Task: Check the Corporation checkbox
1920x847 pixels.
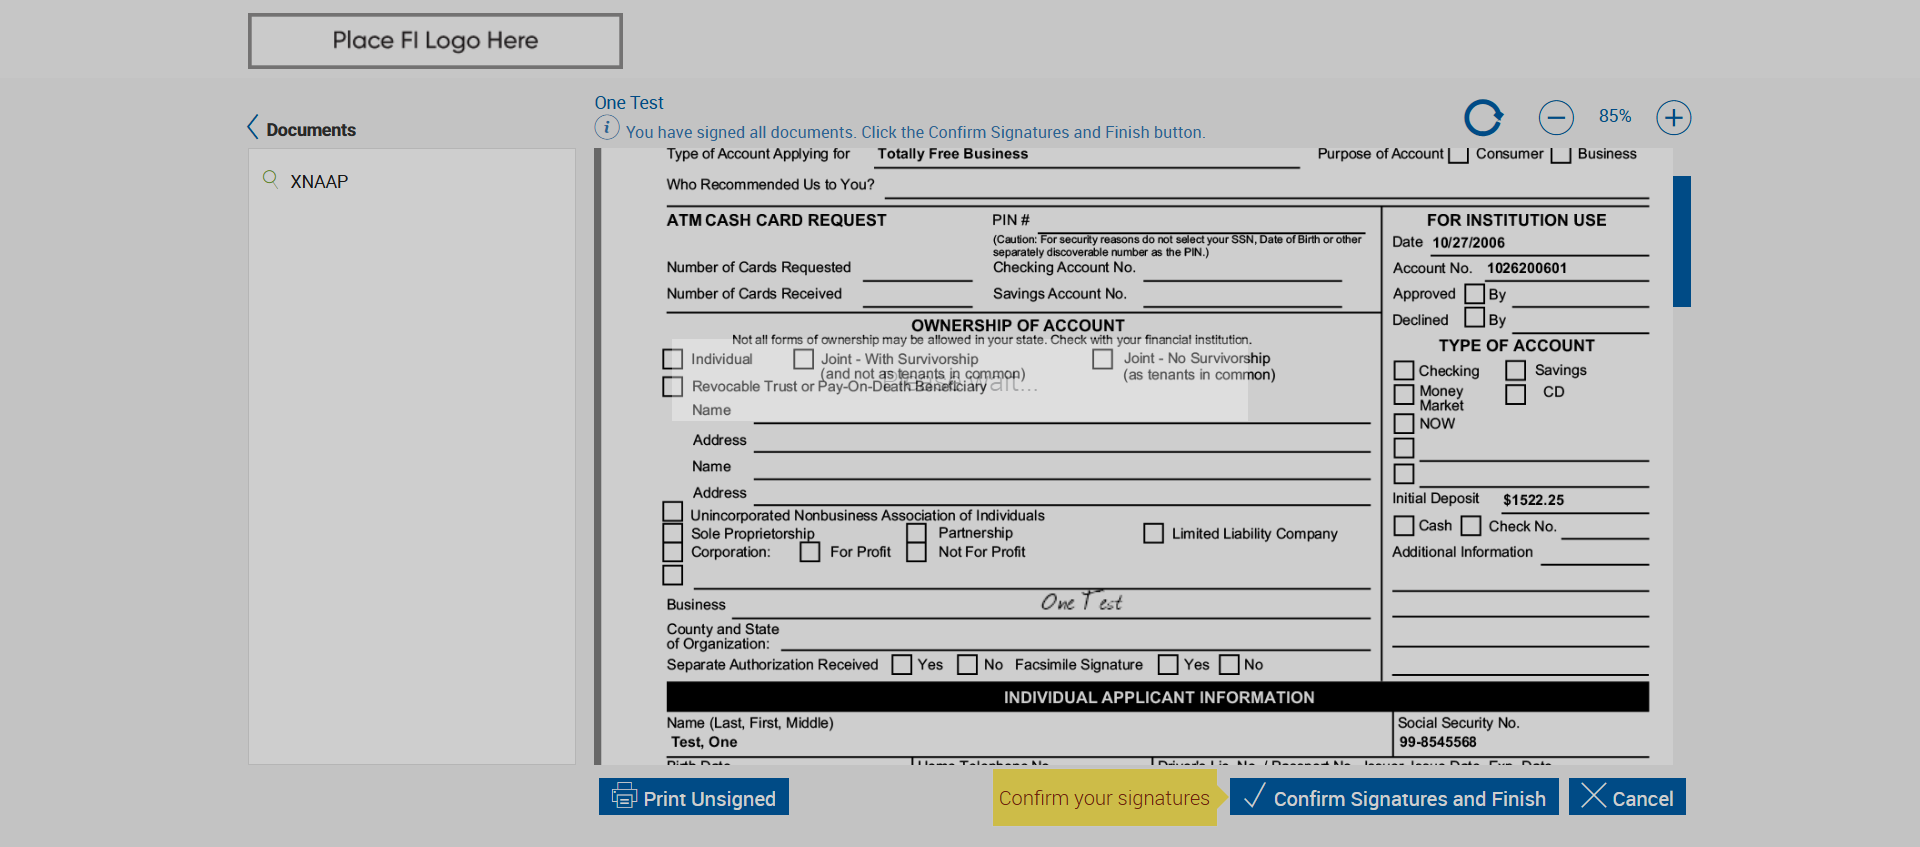Action: click(x=673, y=551)
